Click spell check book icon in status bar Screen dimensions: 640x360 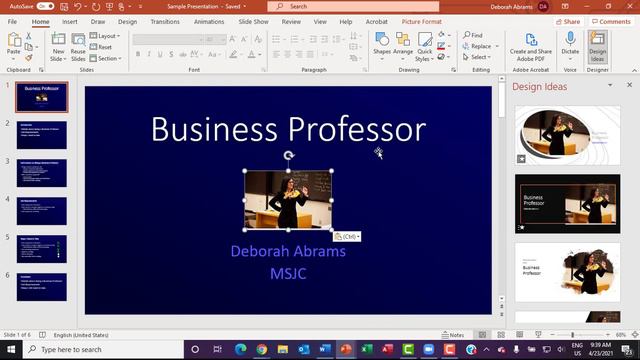click(42, 335)
